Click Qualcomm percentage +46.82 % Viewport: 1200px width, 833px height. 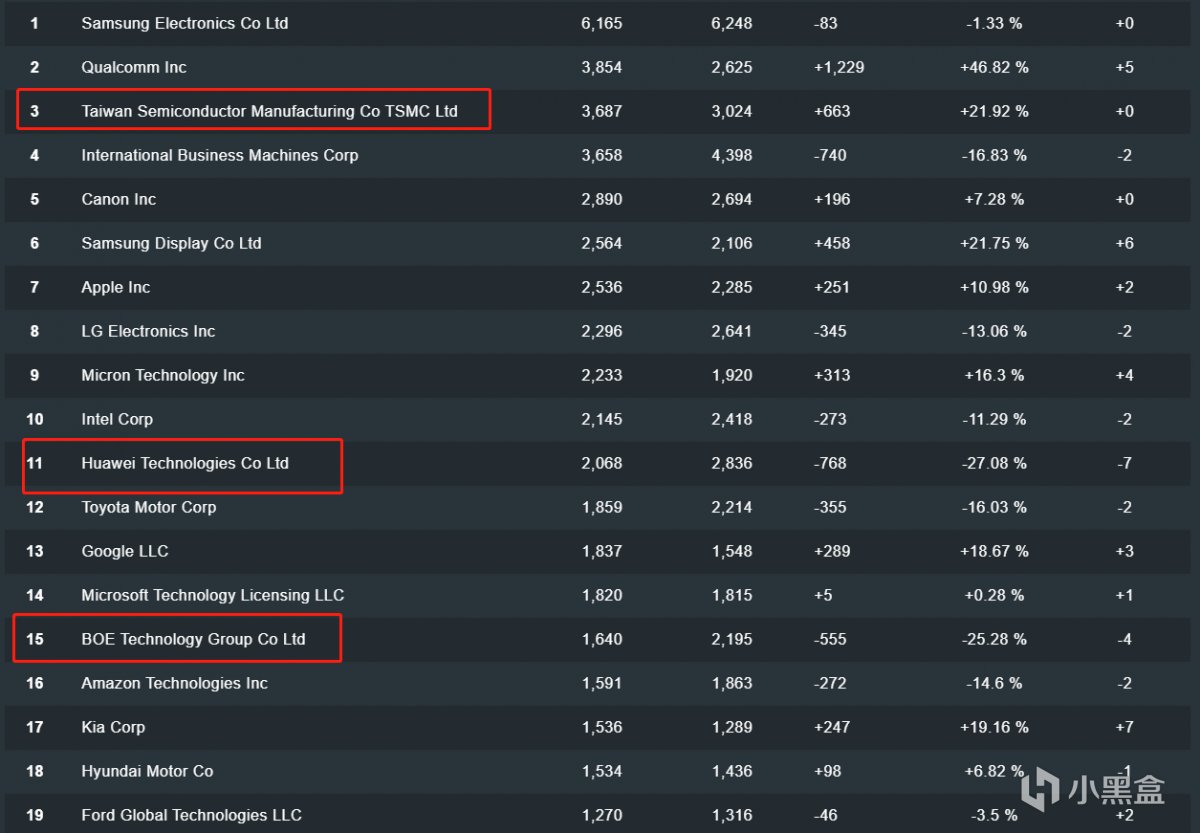click(x=995, y=67)
